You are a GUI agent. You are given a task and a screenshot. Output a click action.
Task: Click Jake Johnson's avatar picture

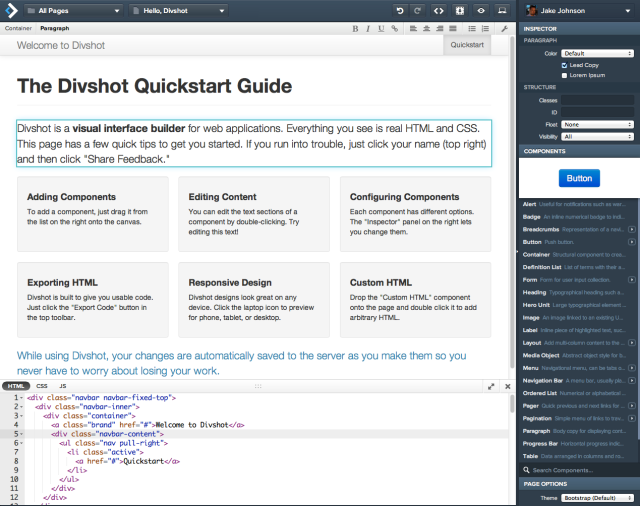[531, 11]
